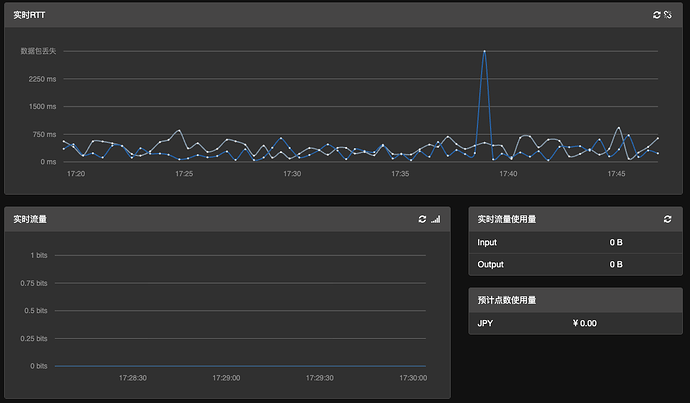
Task: Click the ¥ 0.00 amount
Action: point(585,323)
